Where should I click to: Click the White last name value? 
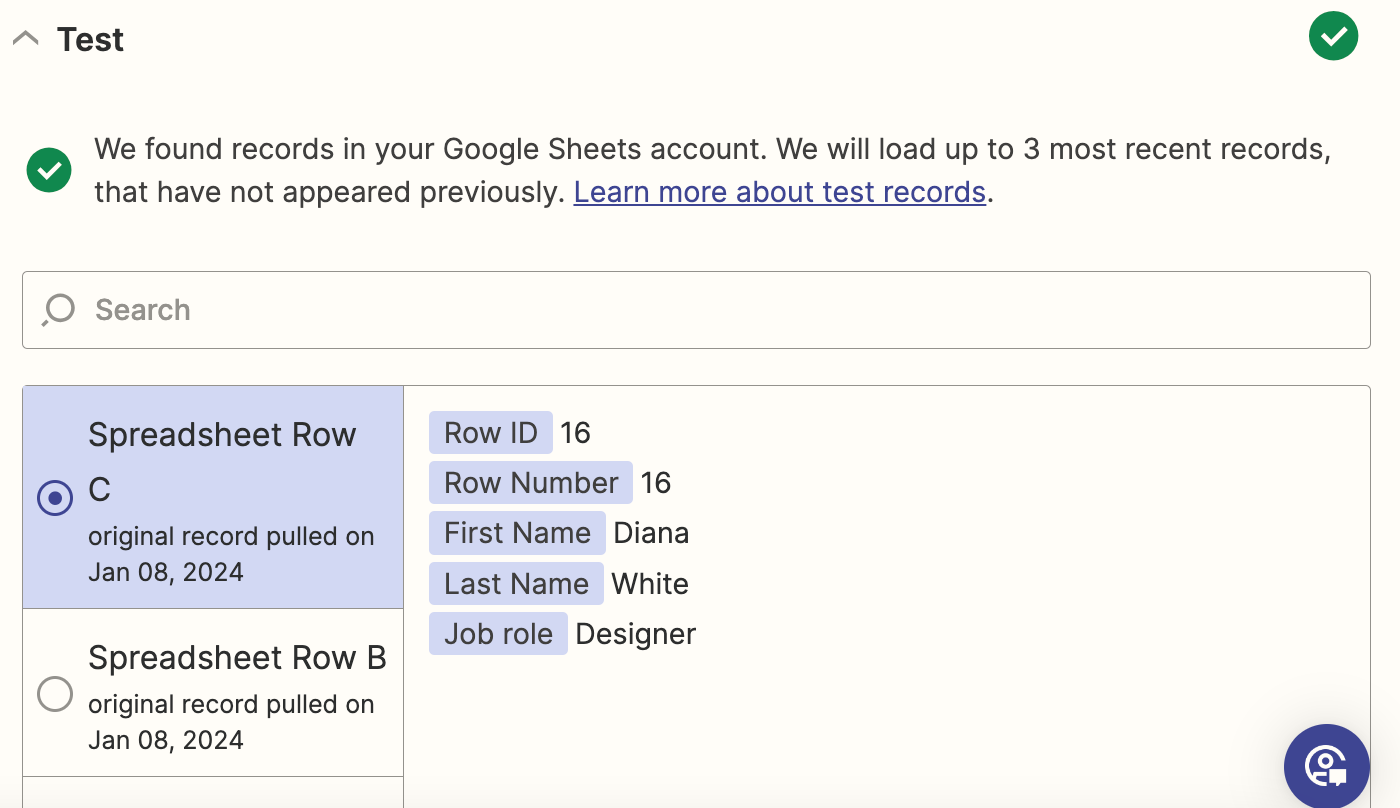pyautogui.click(x=650, y=584)
